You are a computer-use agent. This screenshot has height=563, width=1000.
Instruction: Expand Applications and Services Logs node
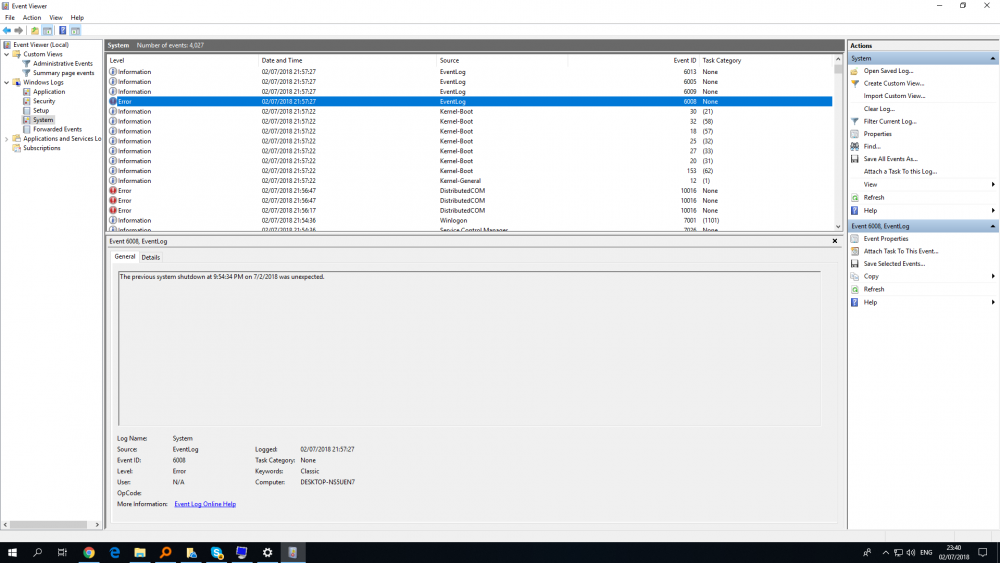7,138
